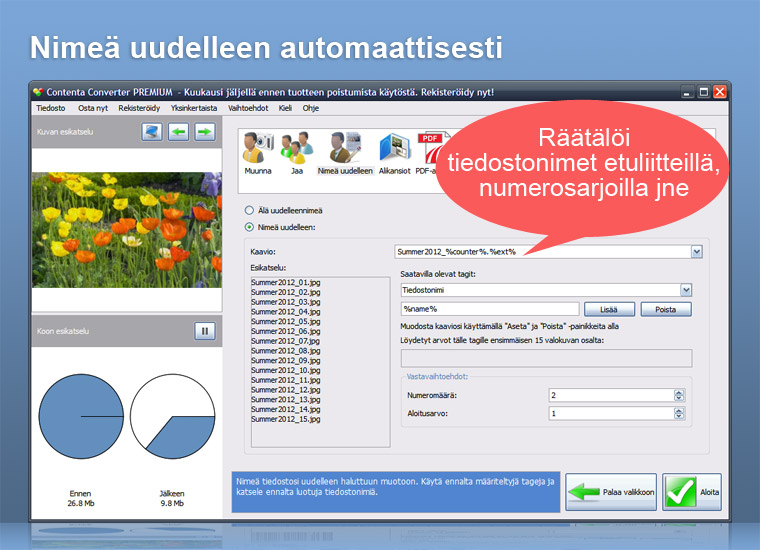
Task: Click the Kaavio pattern text field
Action: [x=543, y=251]
